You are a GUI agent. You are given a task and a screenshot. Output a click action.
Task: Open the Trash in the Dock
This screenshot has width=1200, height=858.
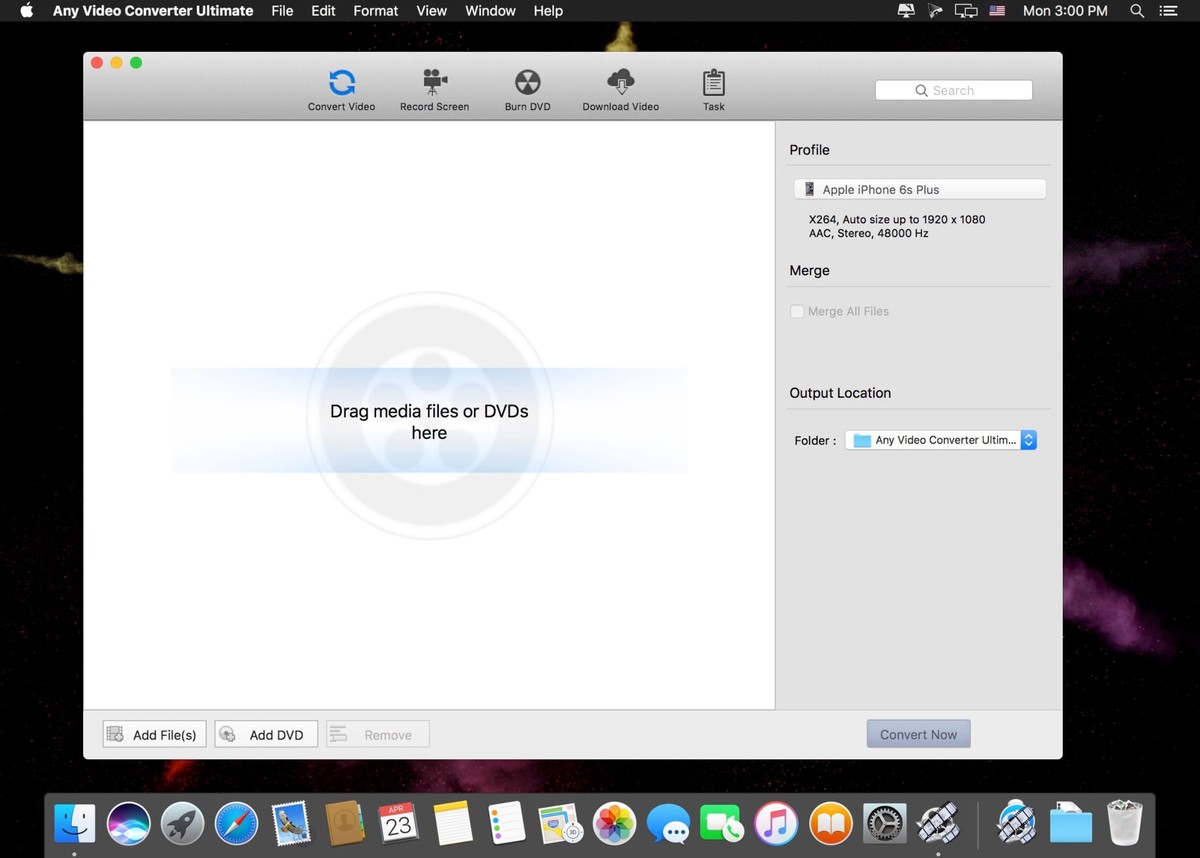pyautogui.click(x=1125, y=824)
